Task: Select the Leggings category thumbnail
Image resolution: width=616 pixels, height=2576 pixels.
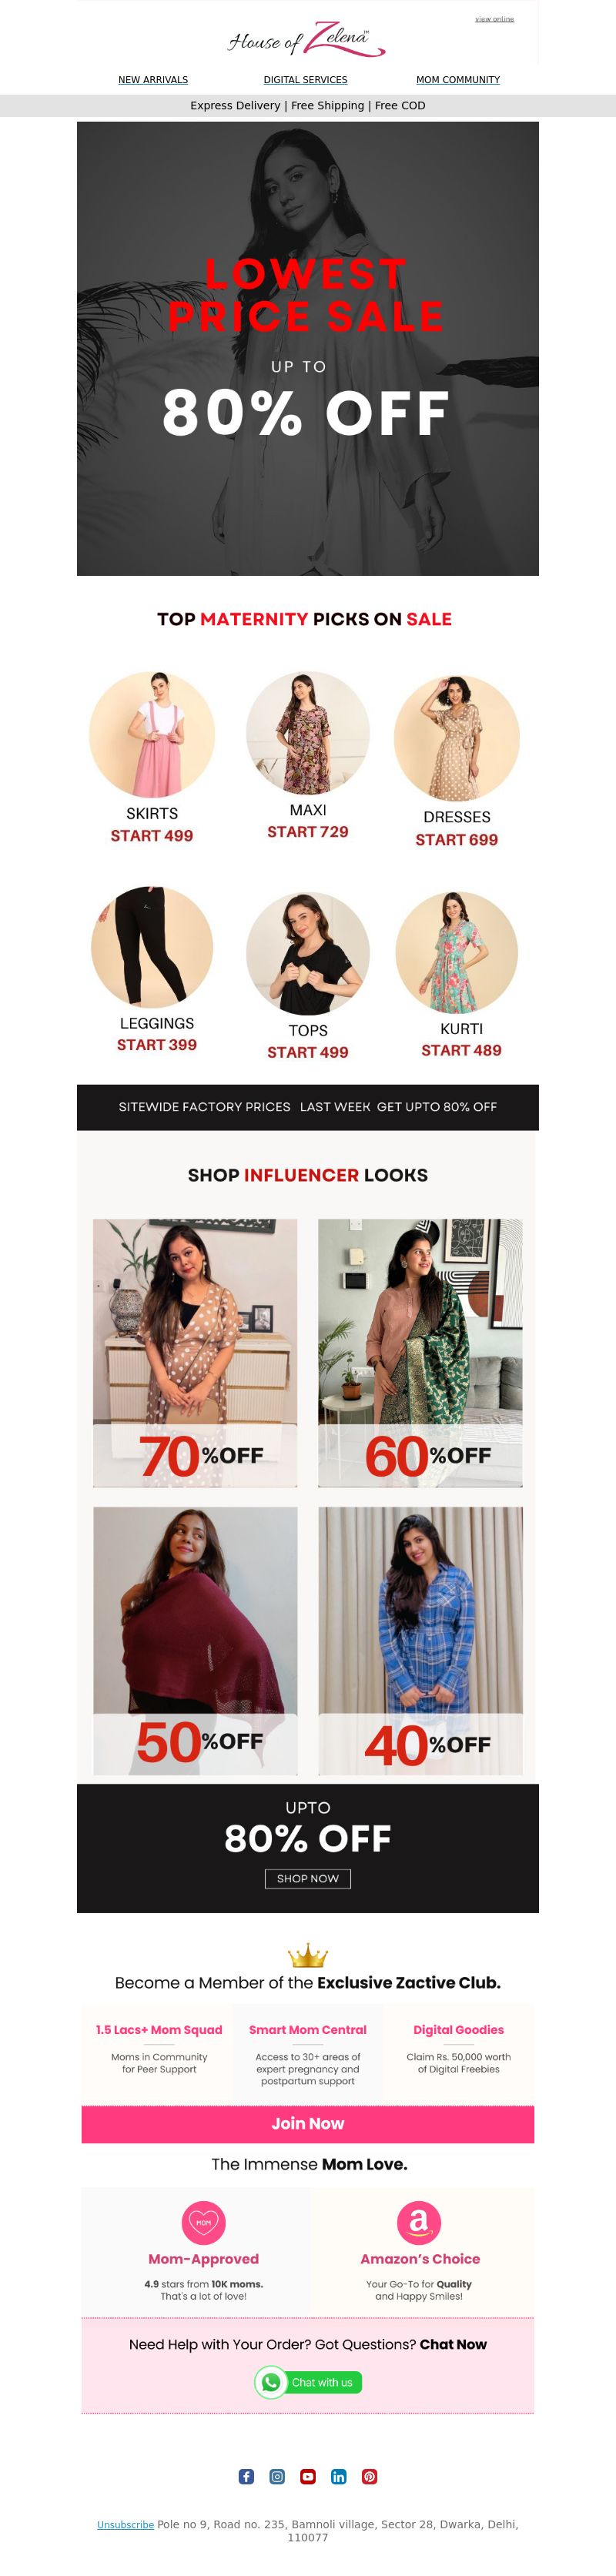Action: pyautogui.click(x=152, y=947)
